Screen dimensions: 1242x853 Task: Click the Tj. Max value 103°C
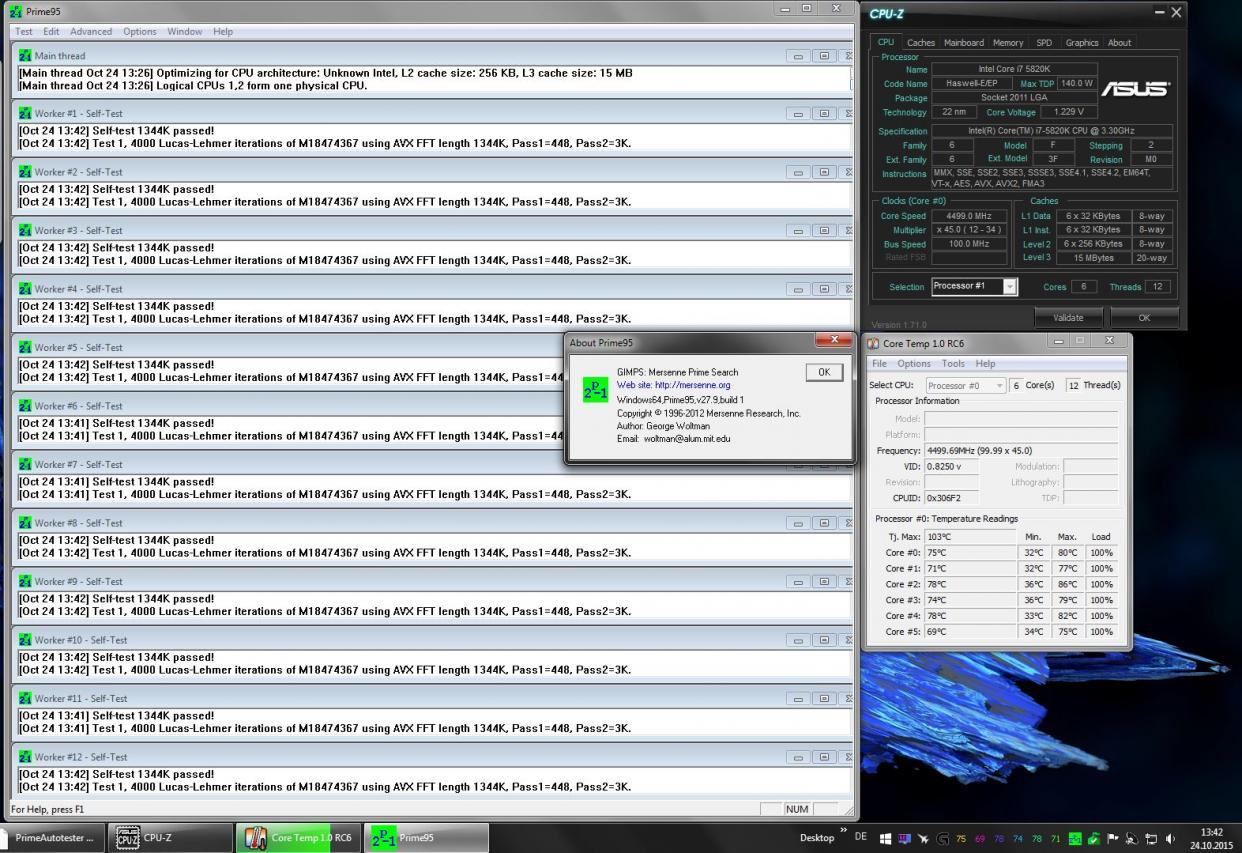click(970, 537)
